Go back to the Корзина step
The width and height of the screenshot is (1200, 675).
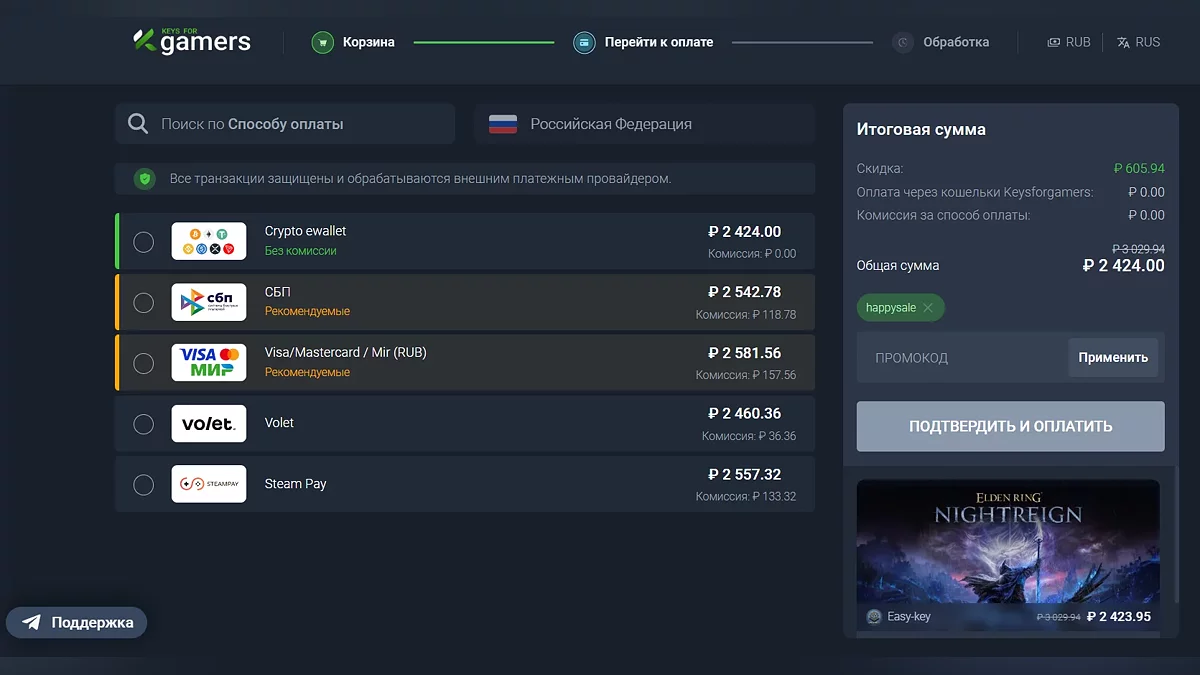tap(368, 42)
